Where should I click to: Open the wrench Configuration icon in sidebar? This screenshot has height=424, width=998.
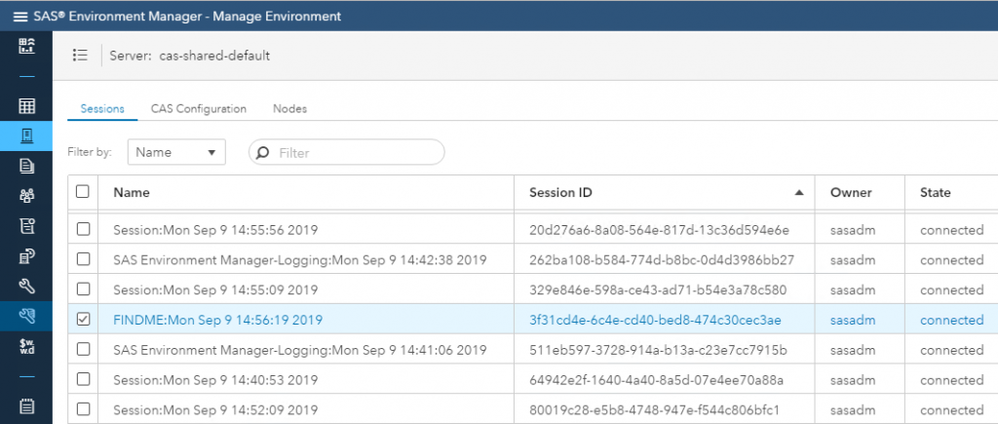coord(27,286)
